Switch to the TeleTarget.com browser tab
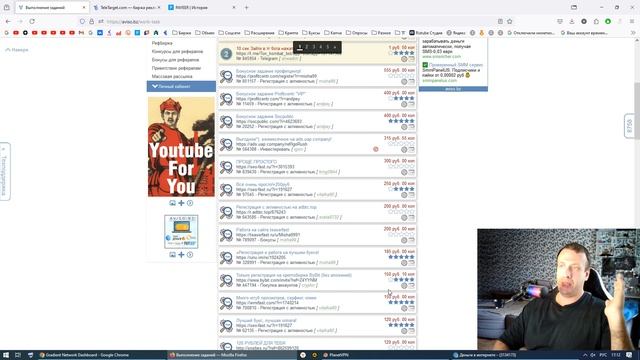This screenshot has width=640, height=360. click(127, 7)
